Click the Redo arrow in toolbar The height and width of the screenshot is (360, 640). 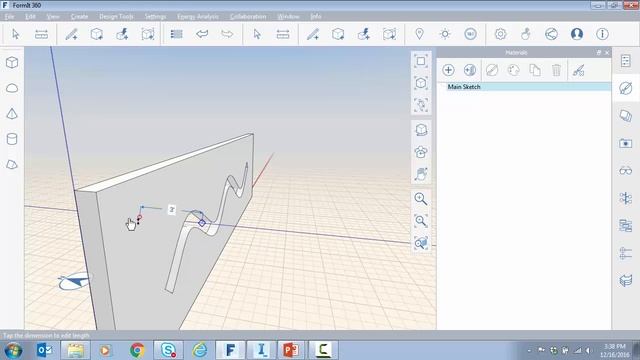[227, 34]
